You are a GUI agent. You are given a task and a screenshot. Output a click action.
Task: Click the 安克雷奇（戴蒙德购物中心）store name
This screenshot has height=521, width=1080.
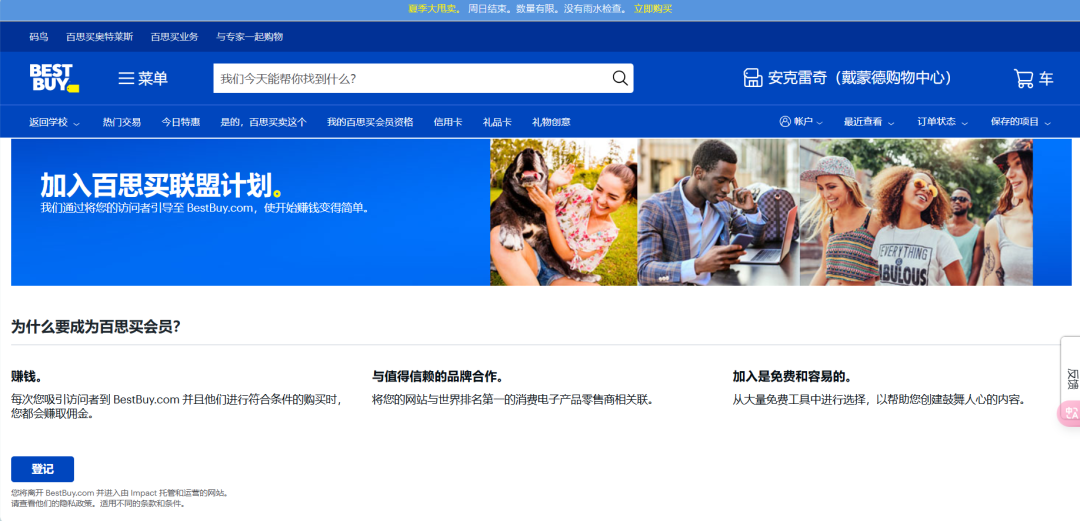tap(860, 78)
